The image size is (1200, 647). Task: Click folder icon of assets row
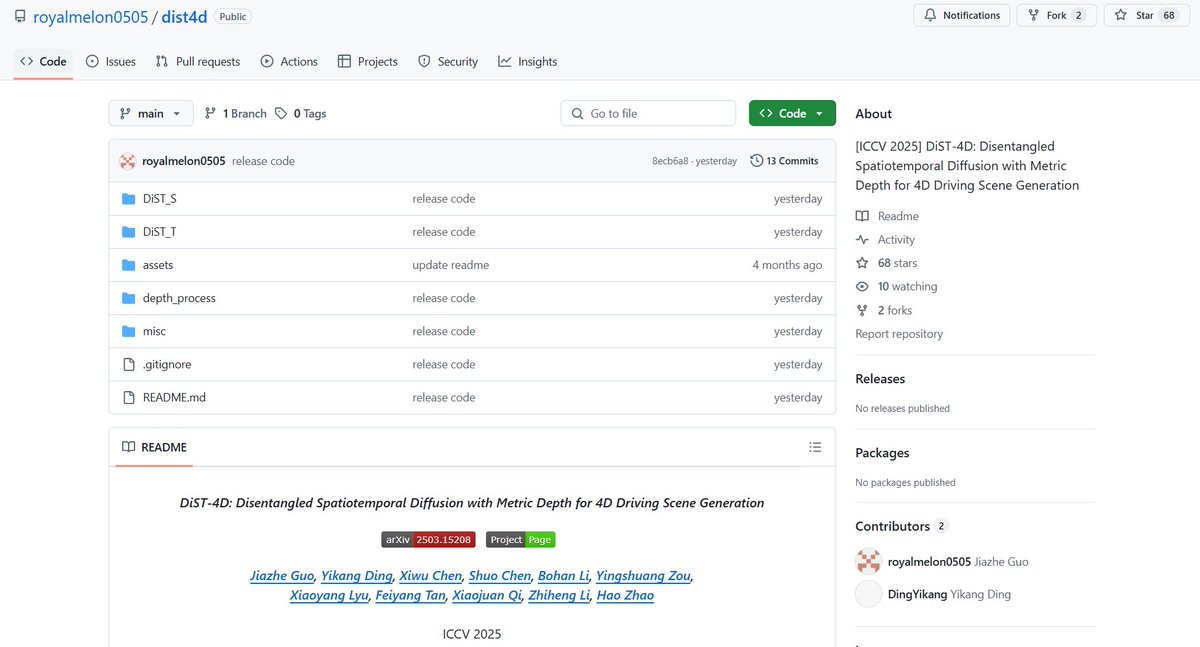128,265
